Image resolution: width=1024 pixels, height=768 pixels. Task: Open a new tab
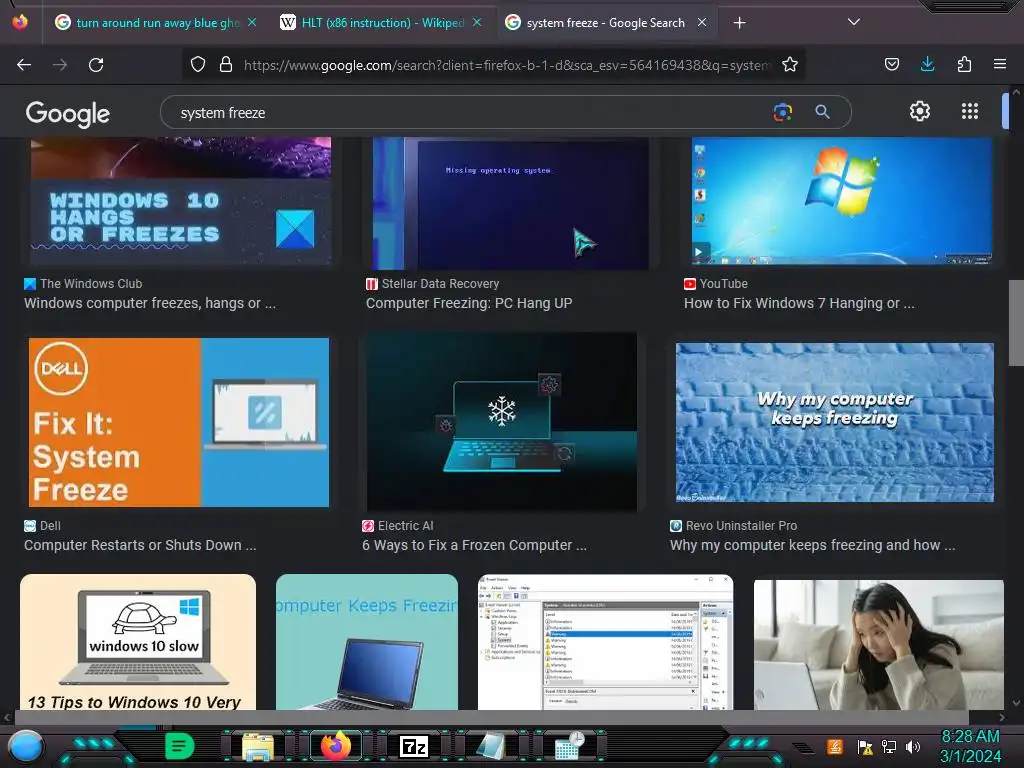pyautogui.click(x=739, y=23)
